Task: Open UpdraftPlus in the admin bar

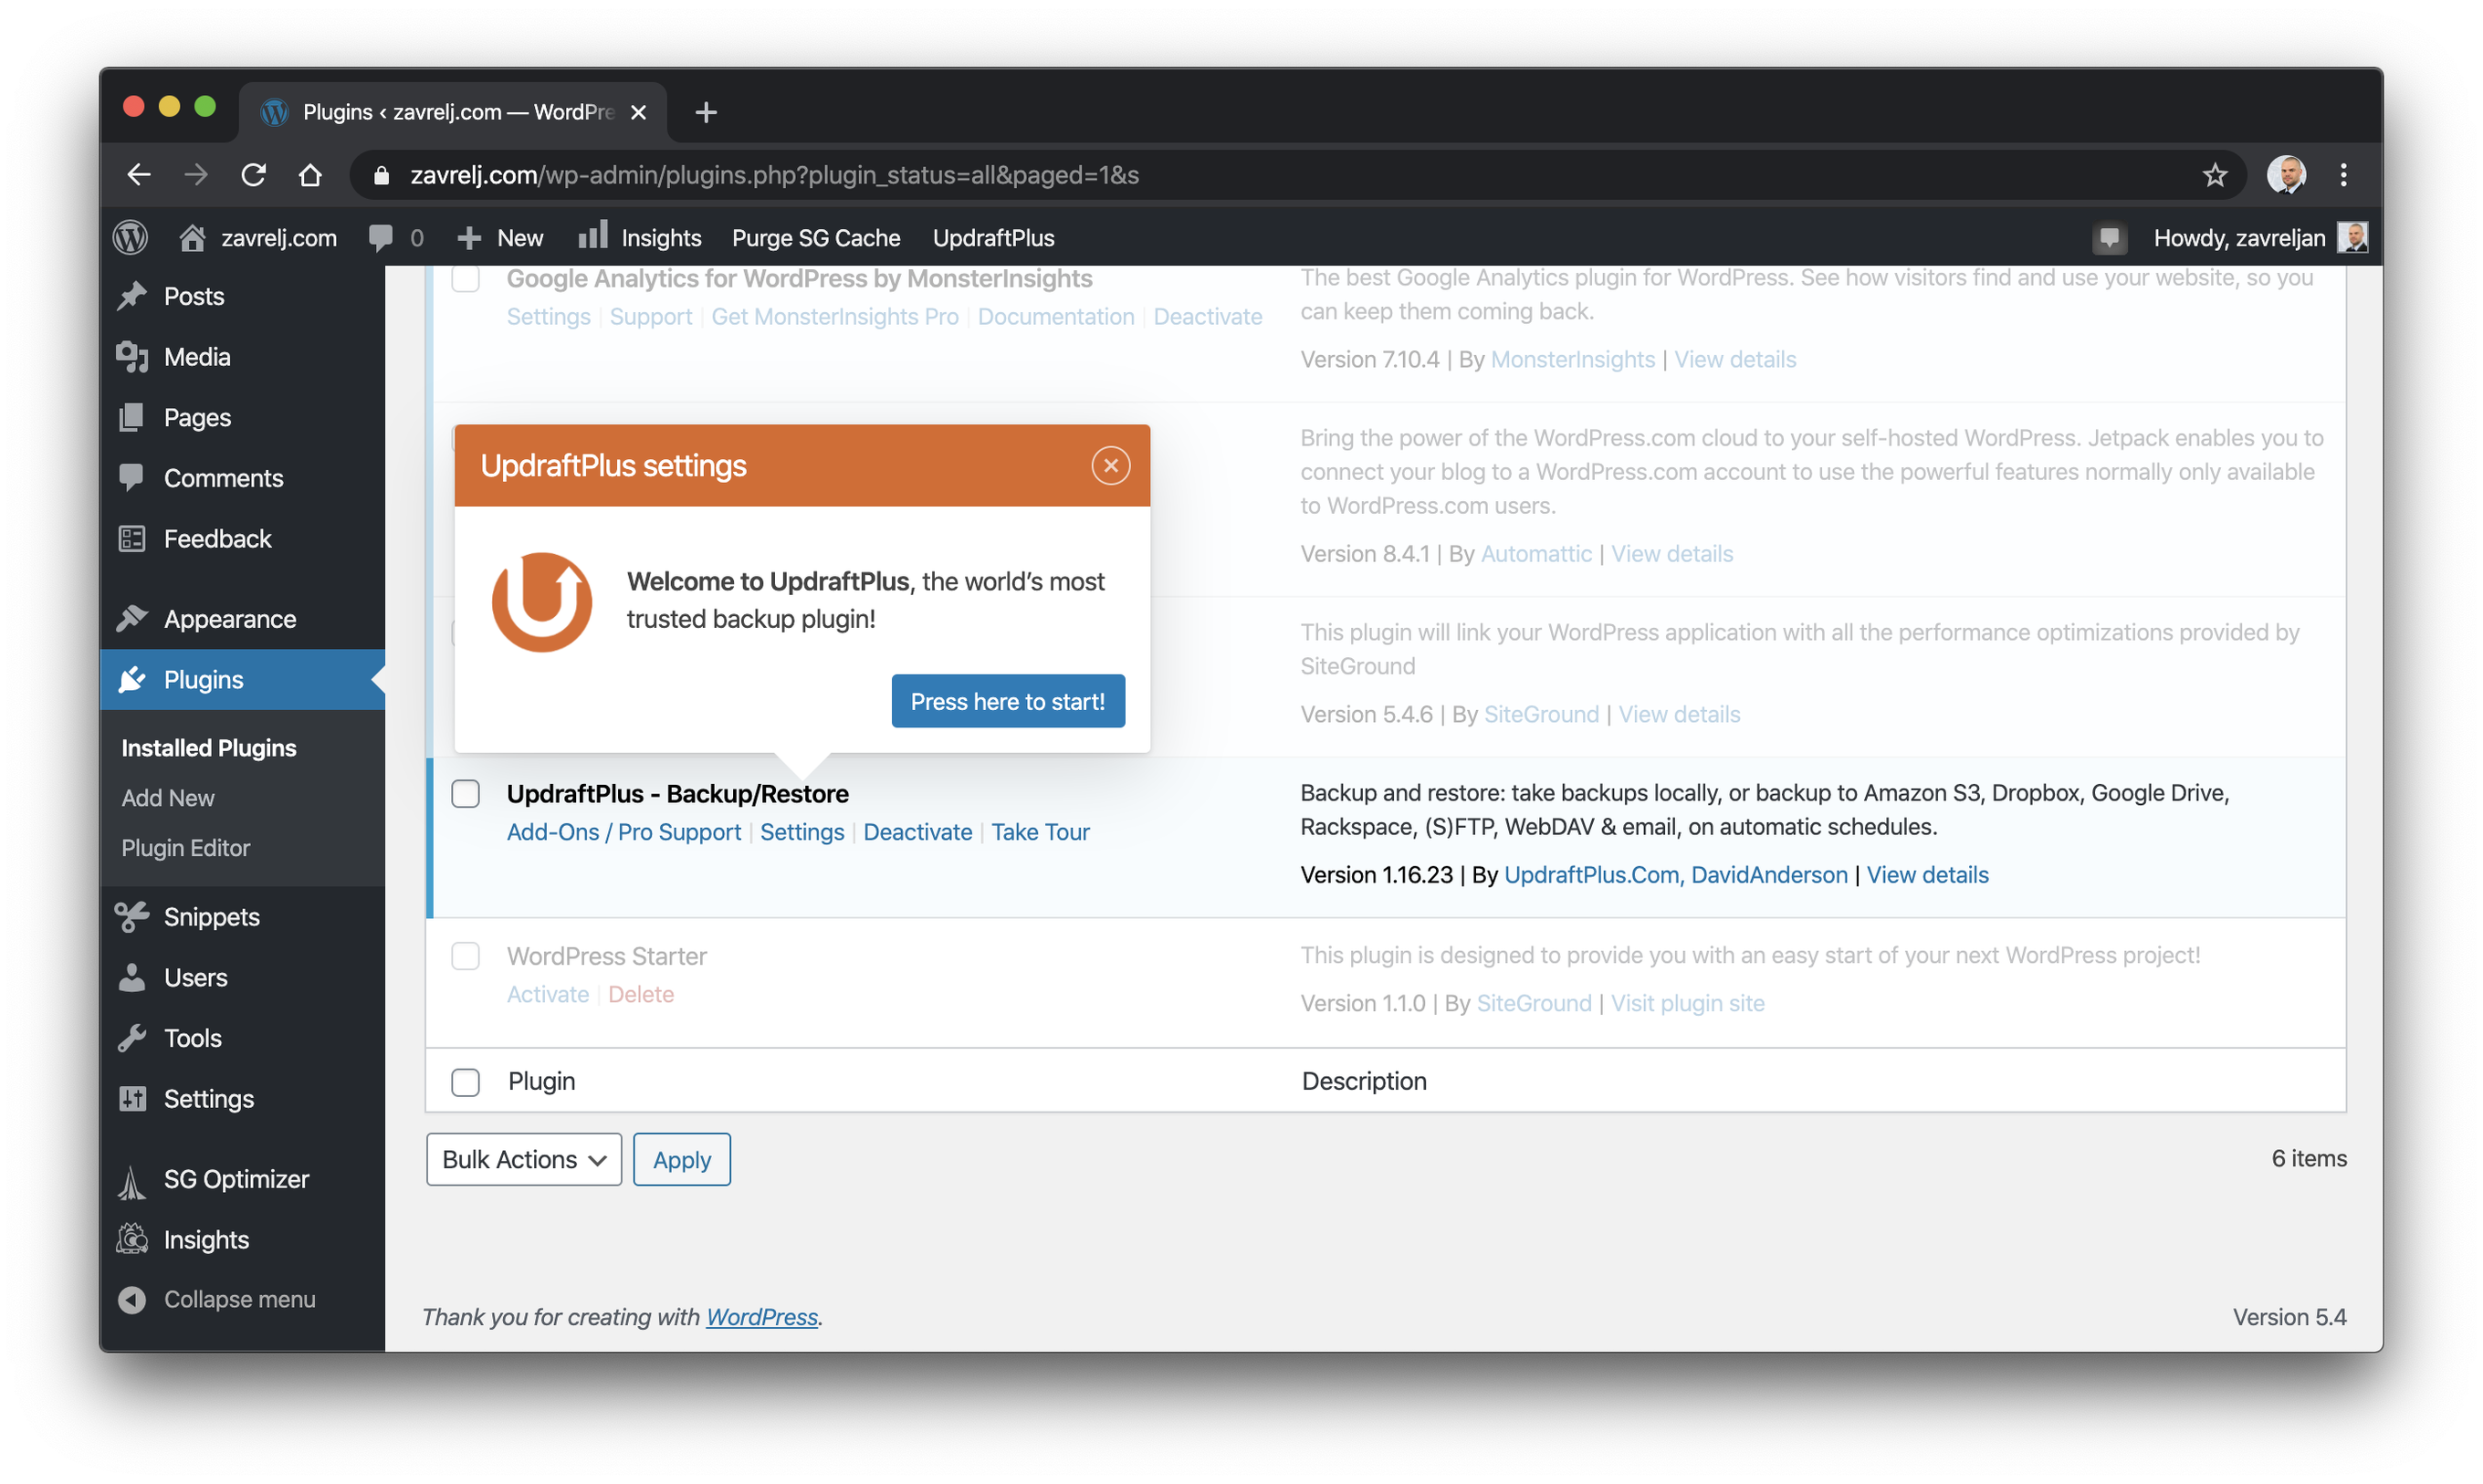Action: [993, 238]
